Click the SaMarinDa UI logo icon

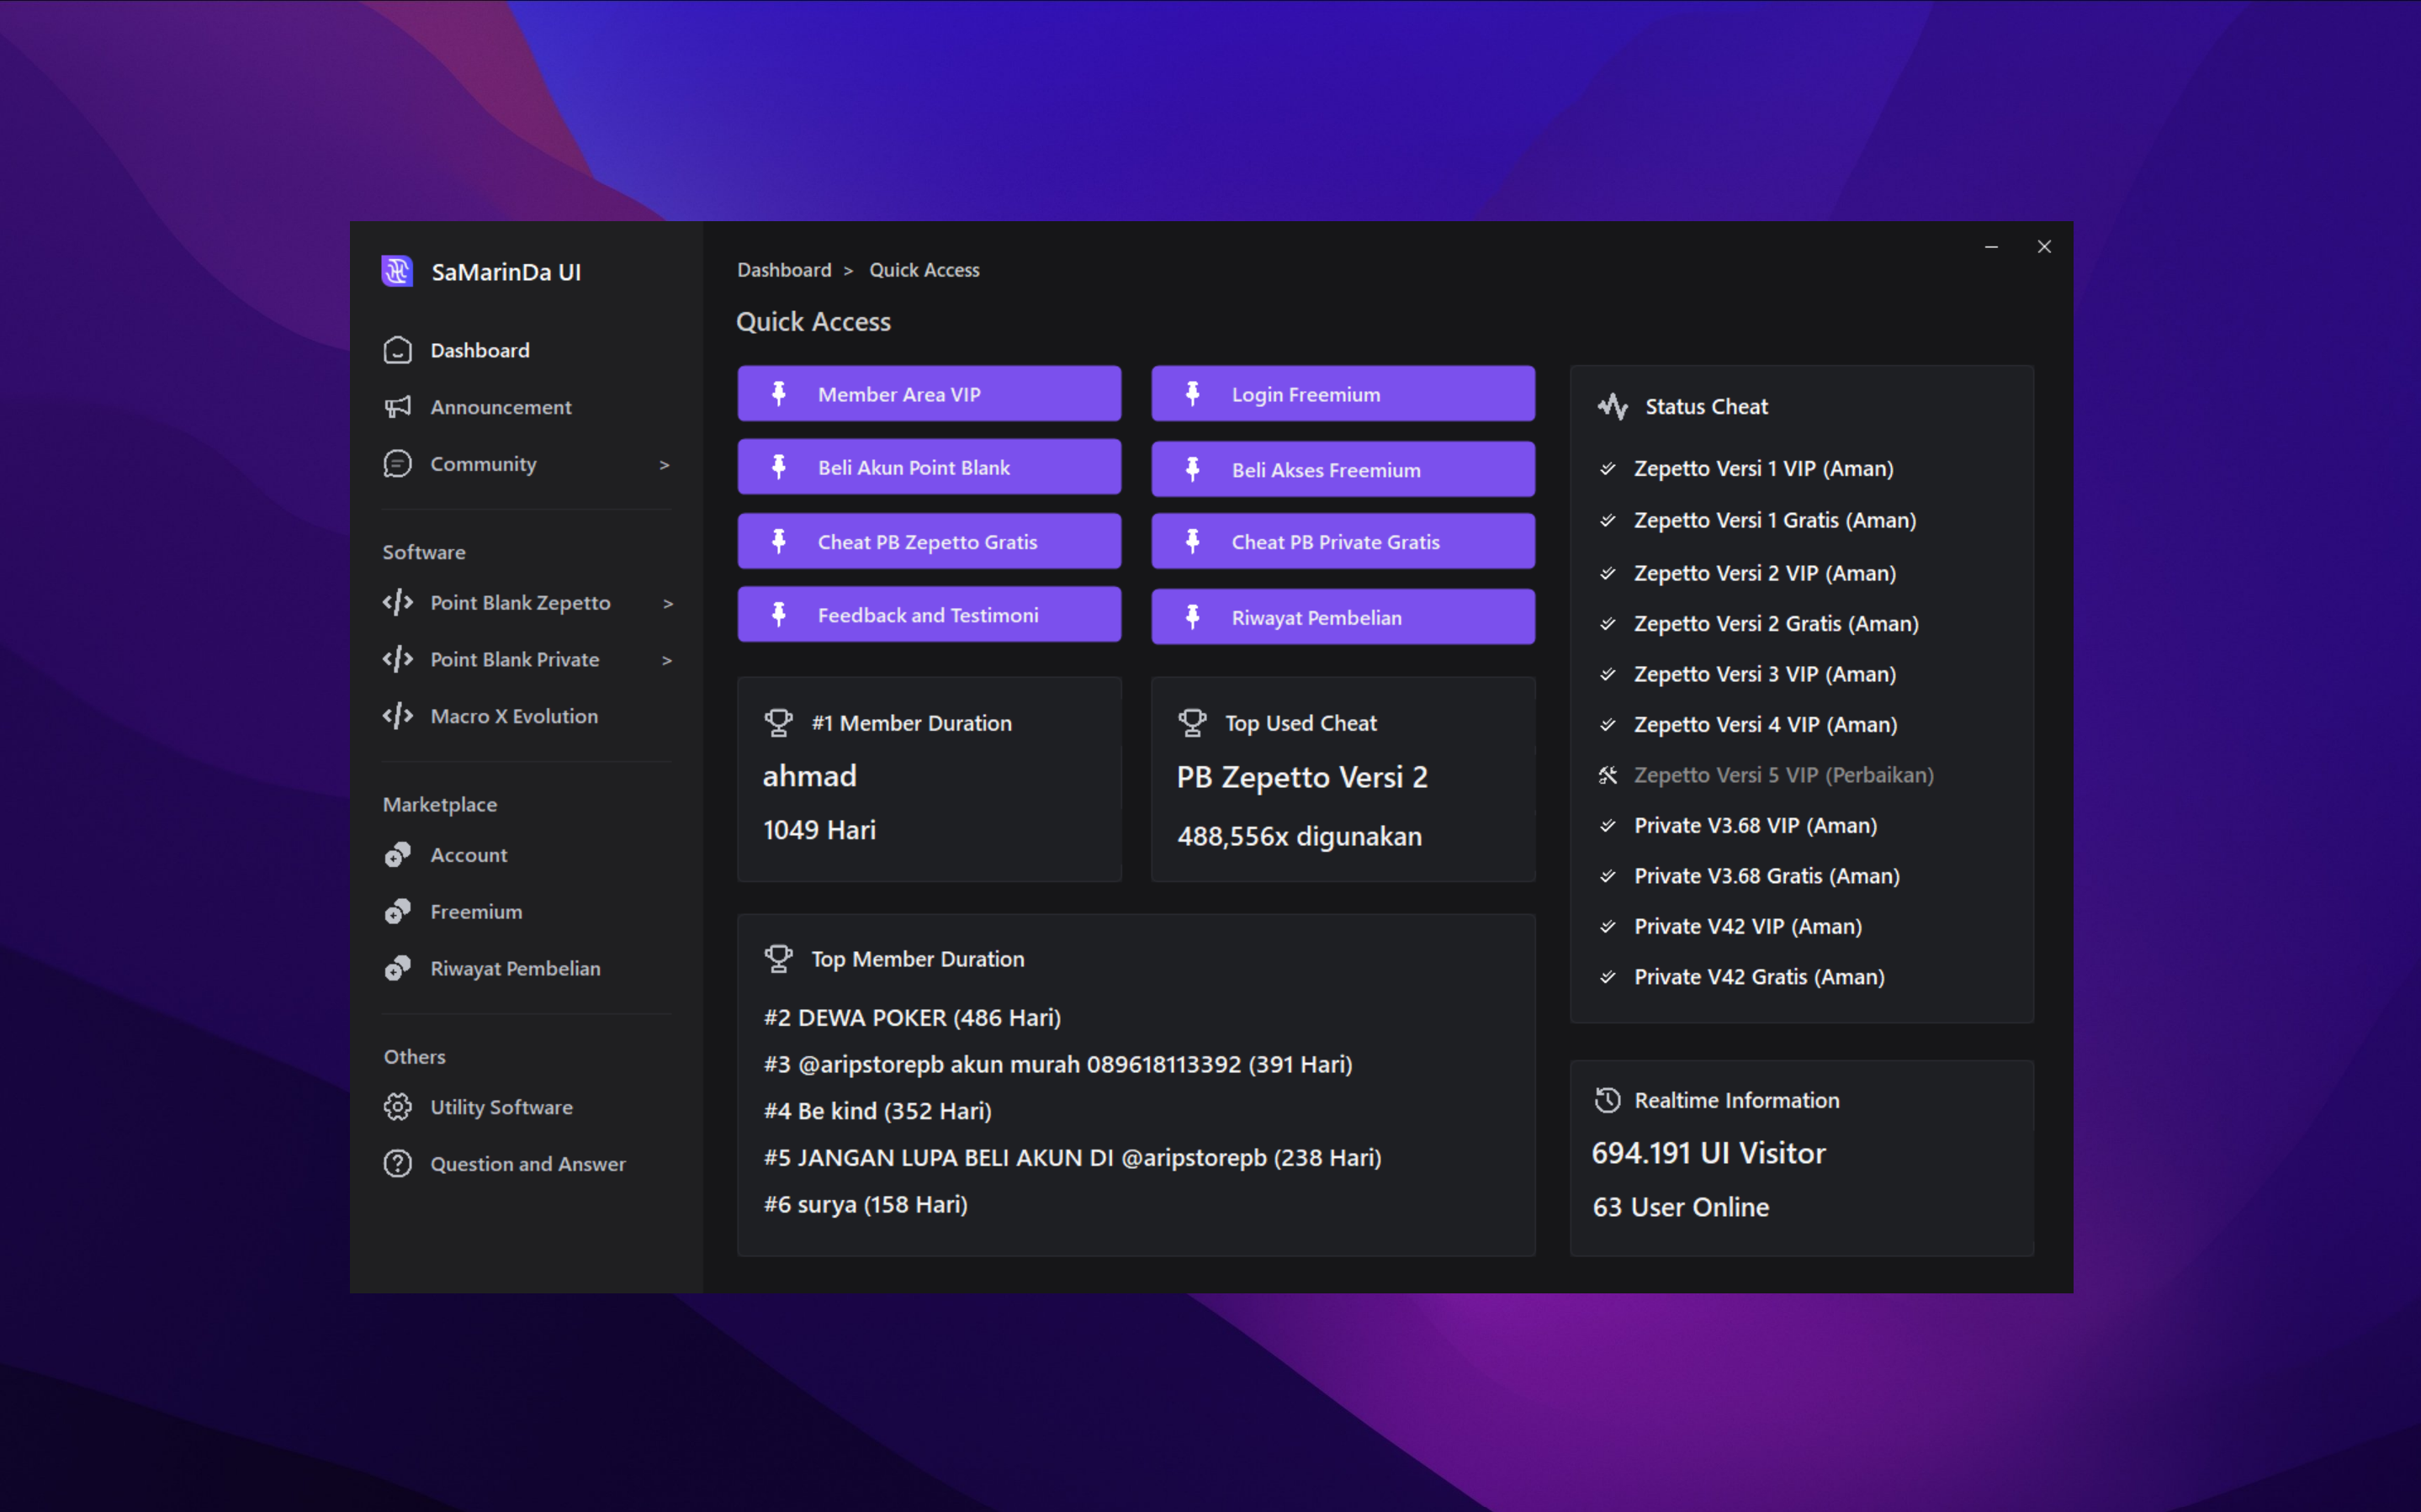tap(397, 271)
